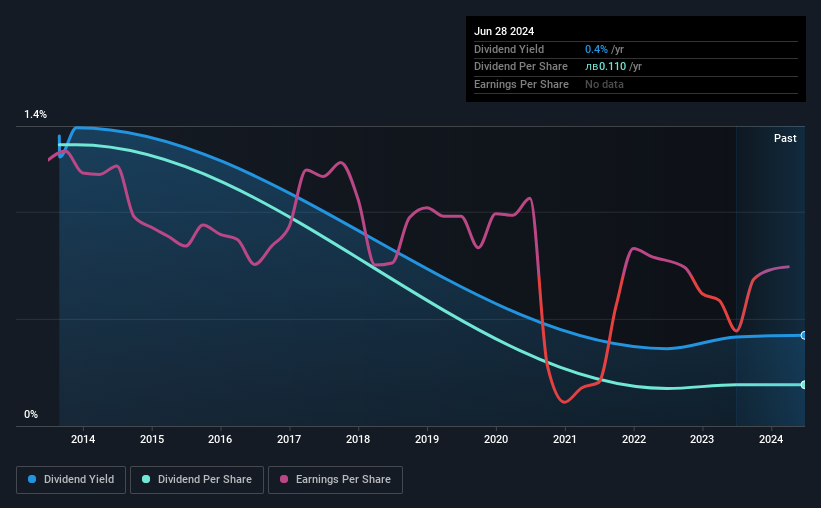The height and width of the screenshot is (508, 821).
Task: Toggle the Dividend Yield legend button
Action: (x=71, y=480)
